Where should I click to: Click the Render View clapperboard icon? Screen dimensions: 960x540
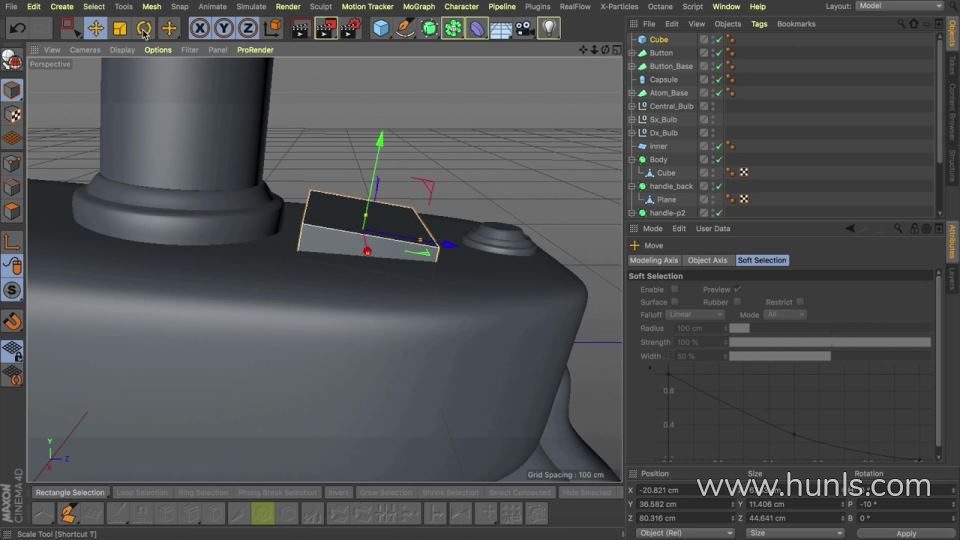tap(301, 28)
